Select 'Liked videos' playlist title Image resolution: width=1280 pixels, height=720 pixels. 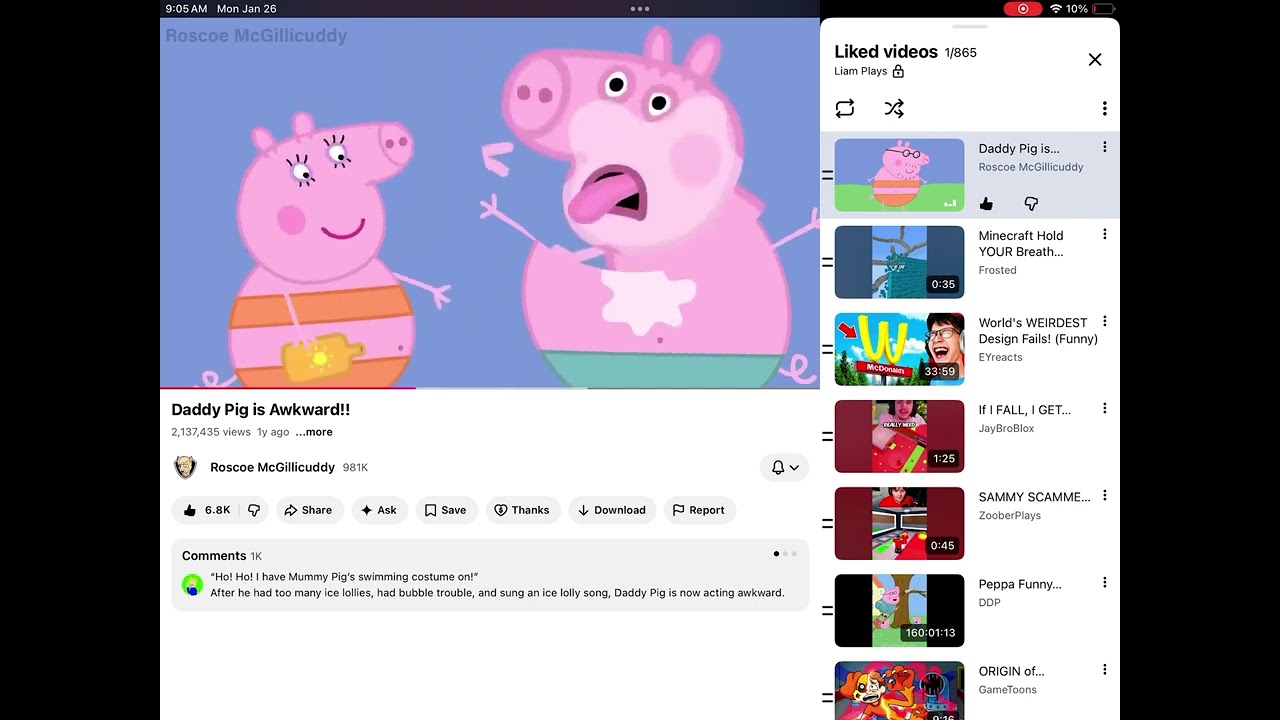[886, 52]
